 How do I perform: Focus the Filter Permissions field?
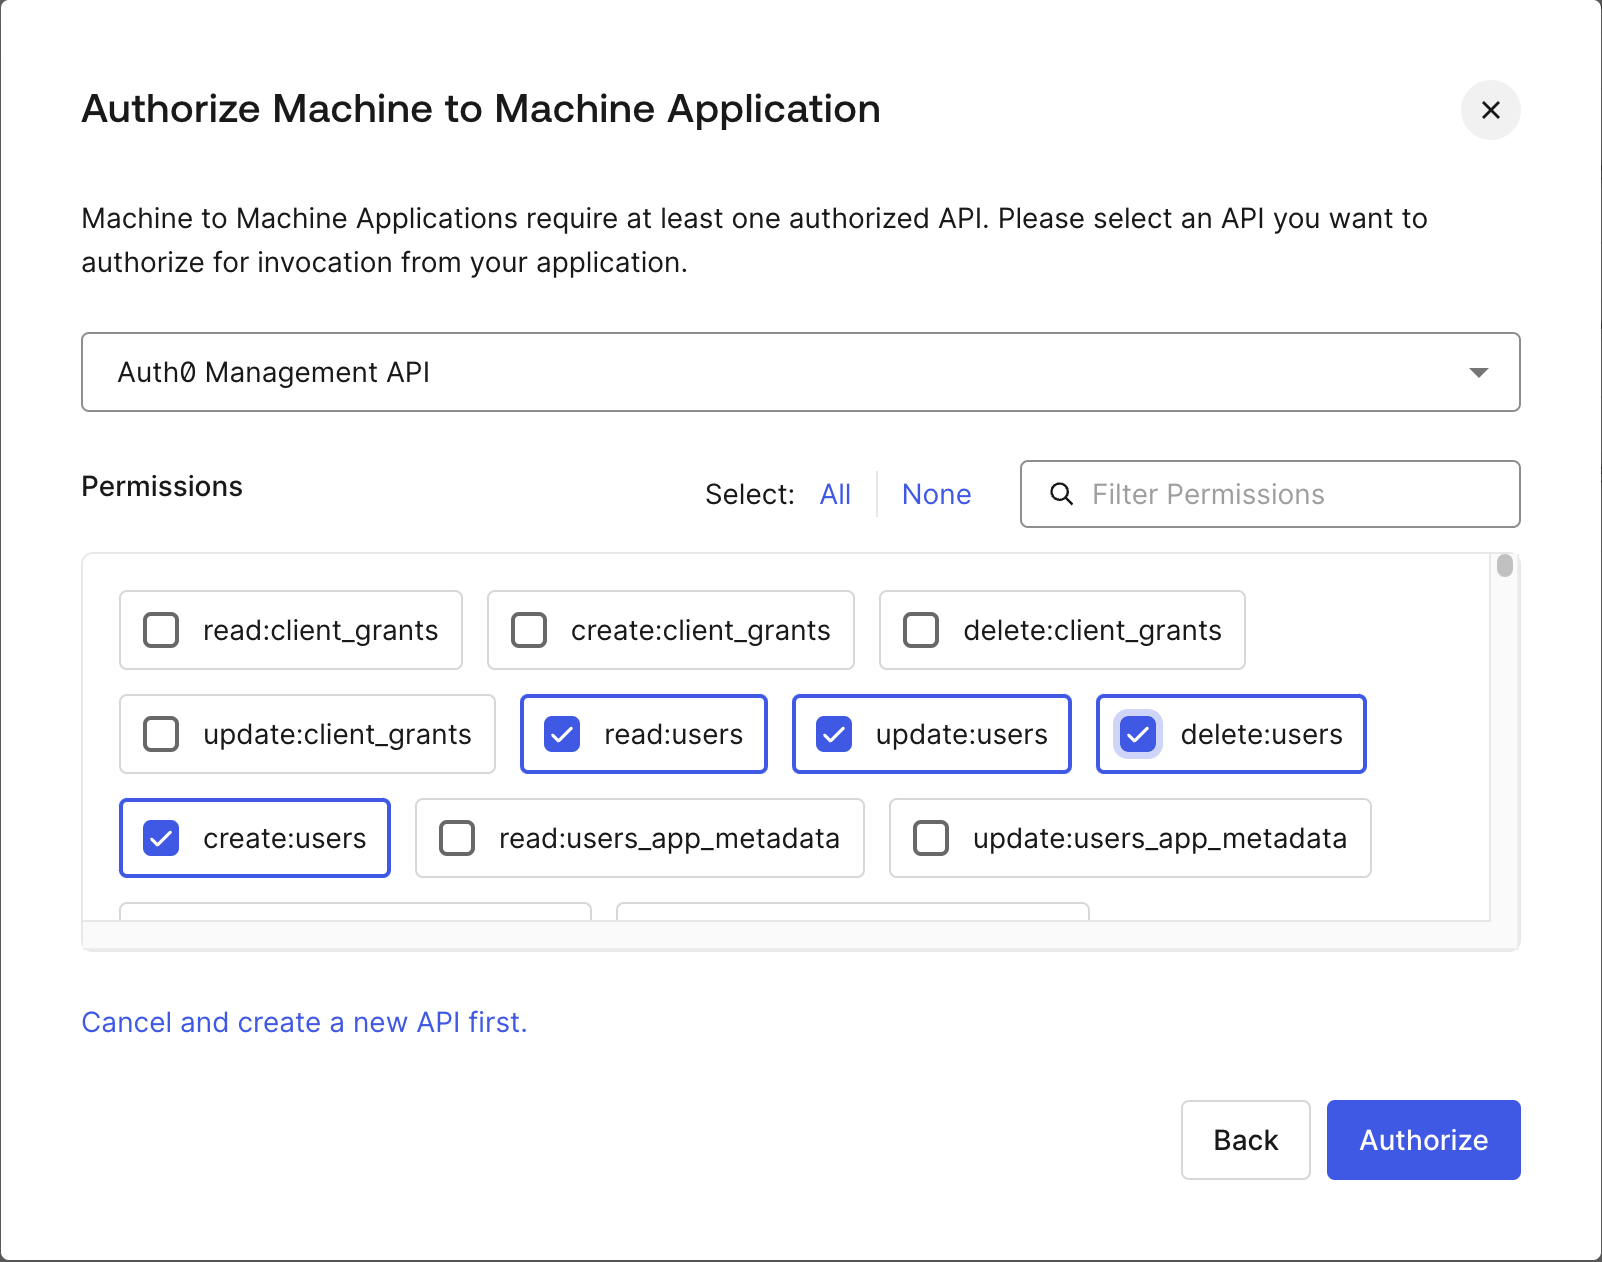click(x=1270, y=494)
